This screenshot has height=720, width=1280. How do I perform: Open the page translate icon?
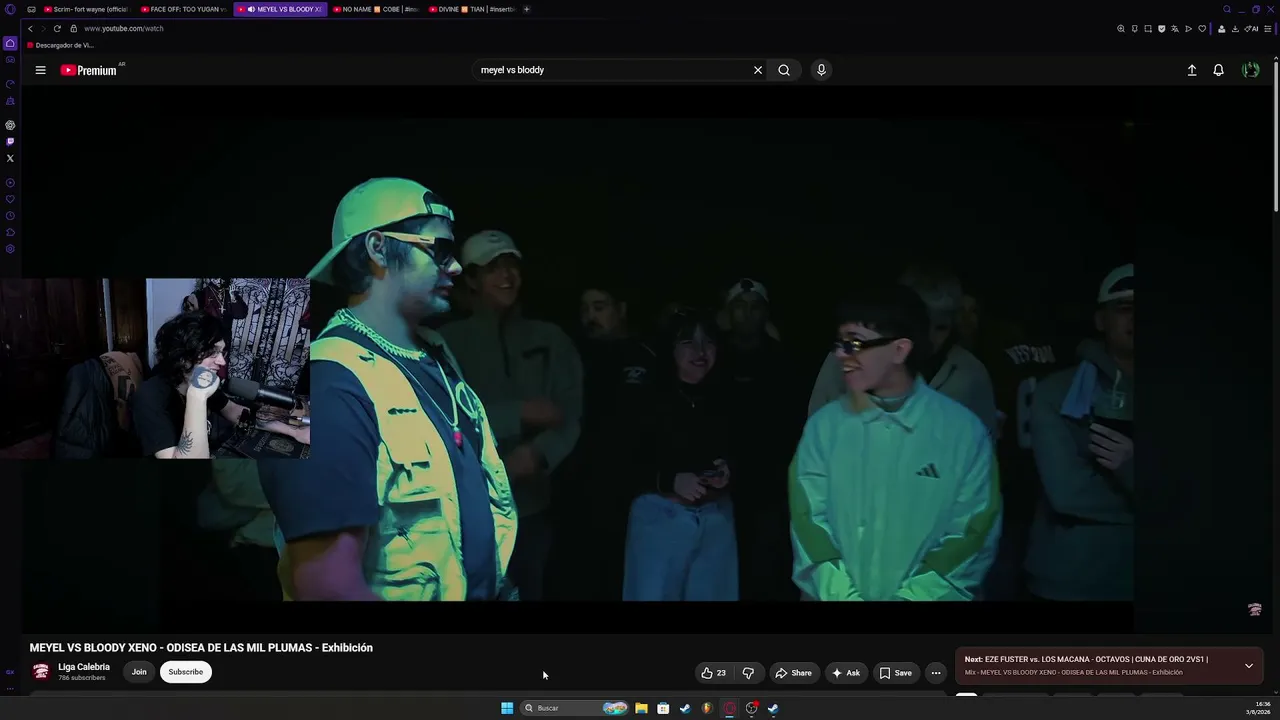1175,29
